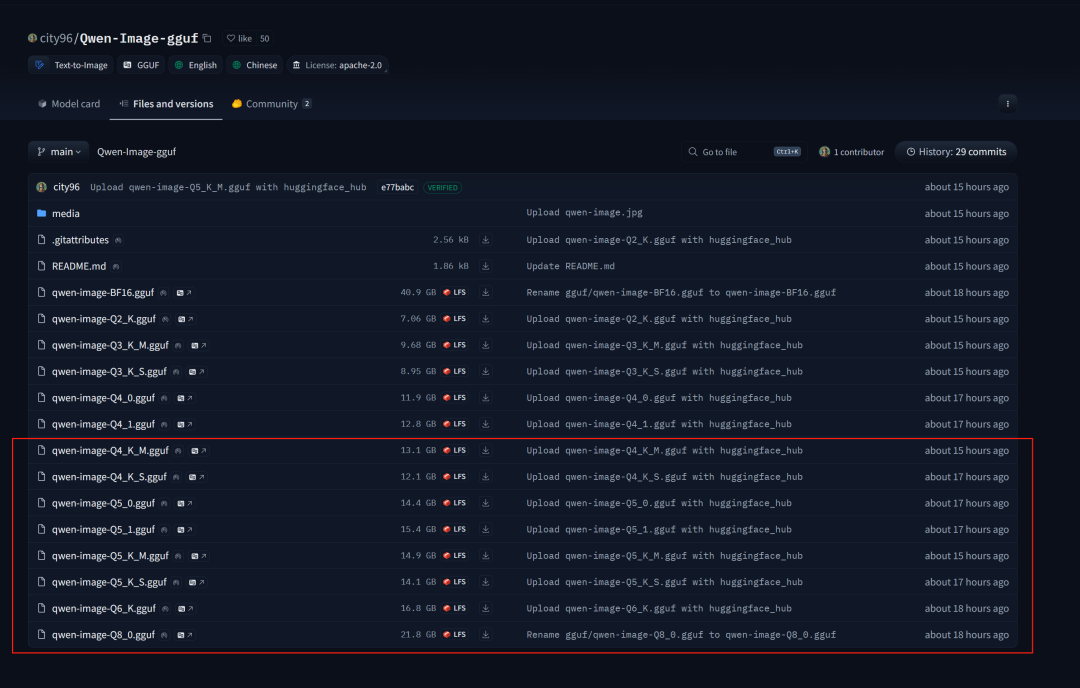Open the city96 owner link in title
Image resolution: width=1080 pixels, height=688 pixels.
coord(55,39)
